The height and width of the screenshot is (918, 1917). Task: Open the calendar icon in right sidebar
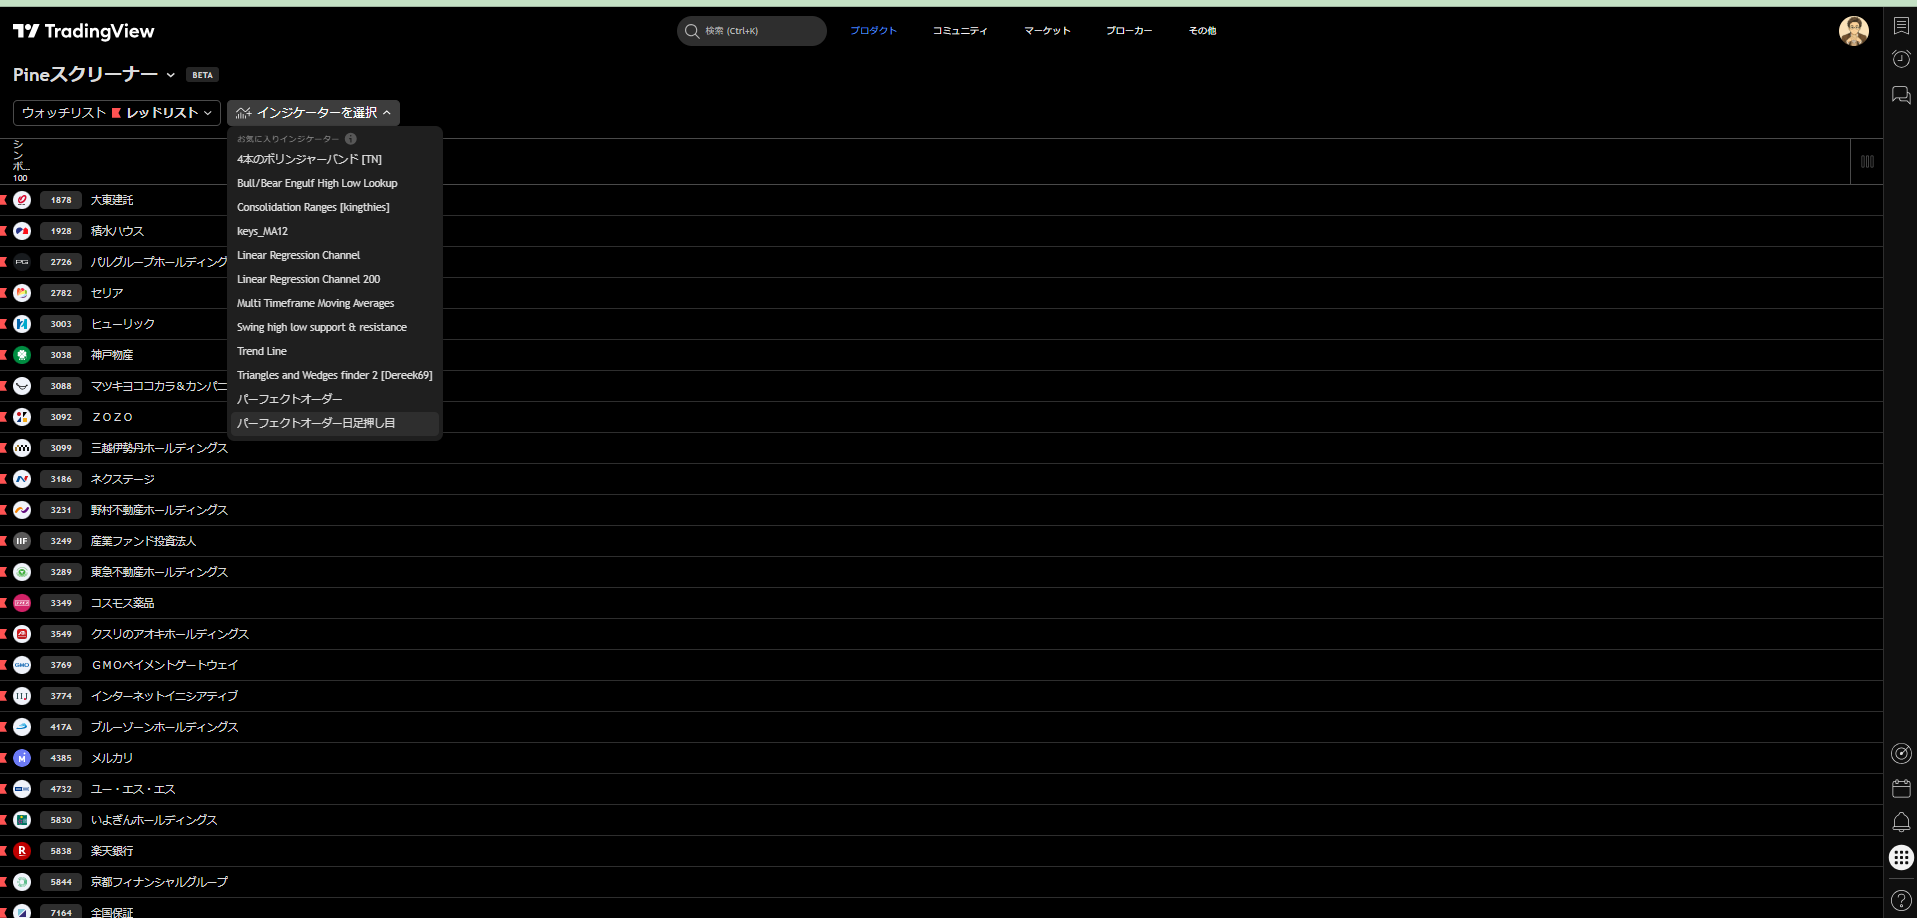[x=1901, y=788]
